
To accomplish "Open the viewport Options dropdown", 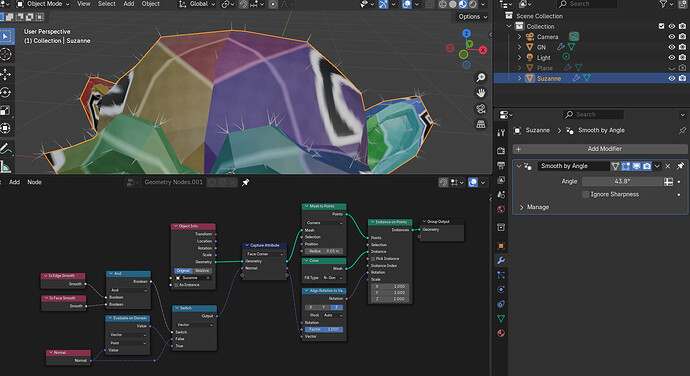I will 473,17.
